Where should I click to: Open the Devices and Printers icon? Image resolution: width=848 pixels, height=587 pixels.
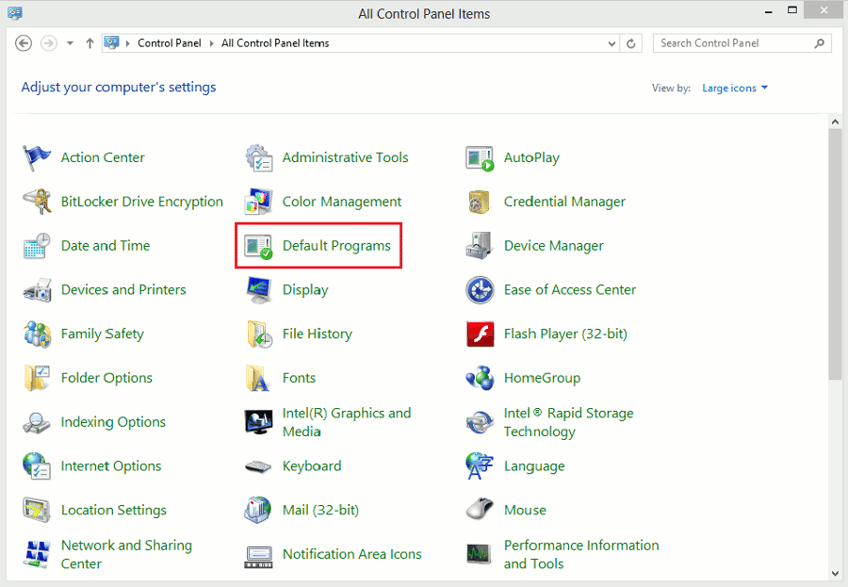(37, 290)
